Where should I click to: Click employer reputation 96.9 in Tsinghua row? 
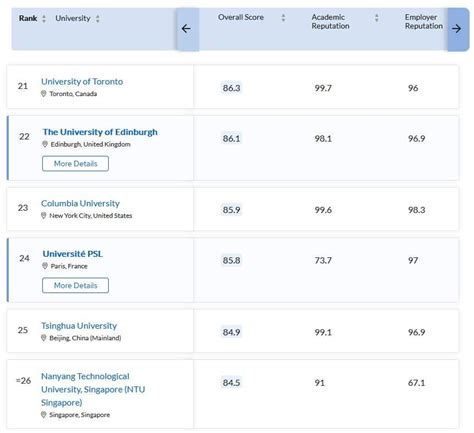[417, 332]
